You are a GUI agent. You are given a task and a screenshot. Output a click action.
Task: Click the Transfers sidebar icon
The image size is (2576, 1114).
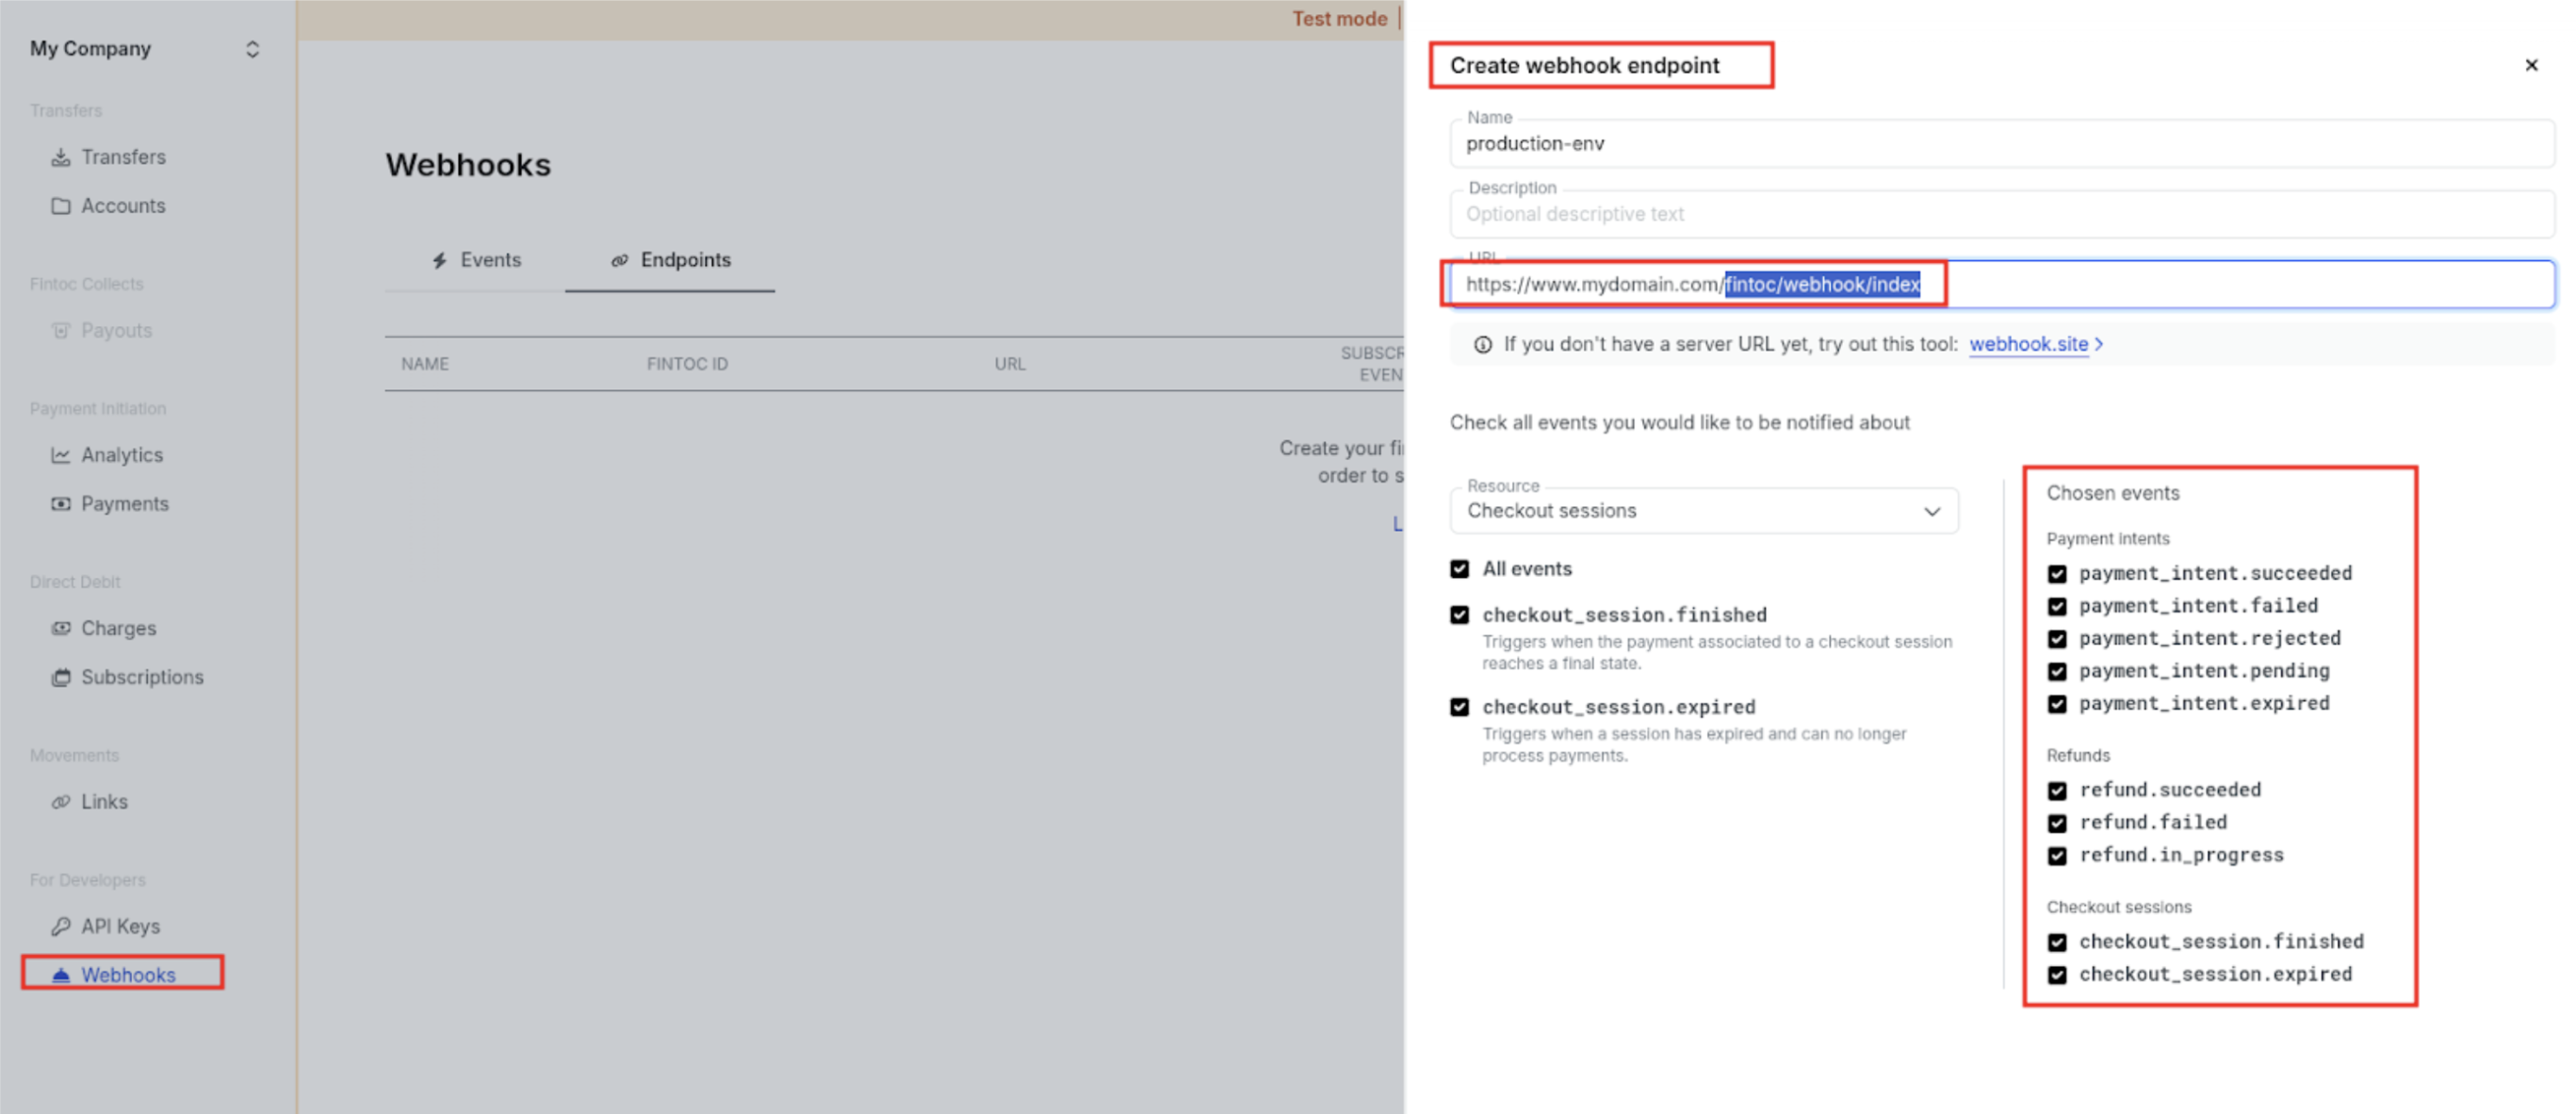[61, 157]
